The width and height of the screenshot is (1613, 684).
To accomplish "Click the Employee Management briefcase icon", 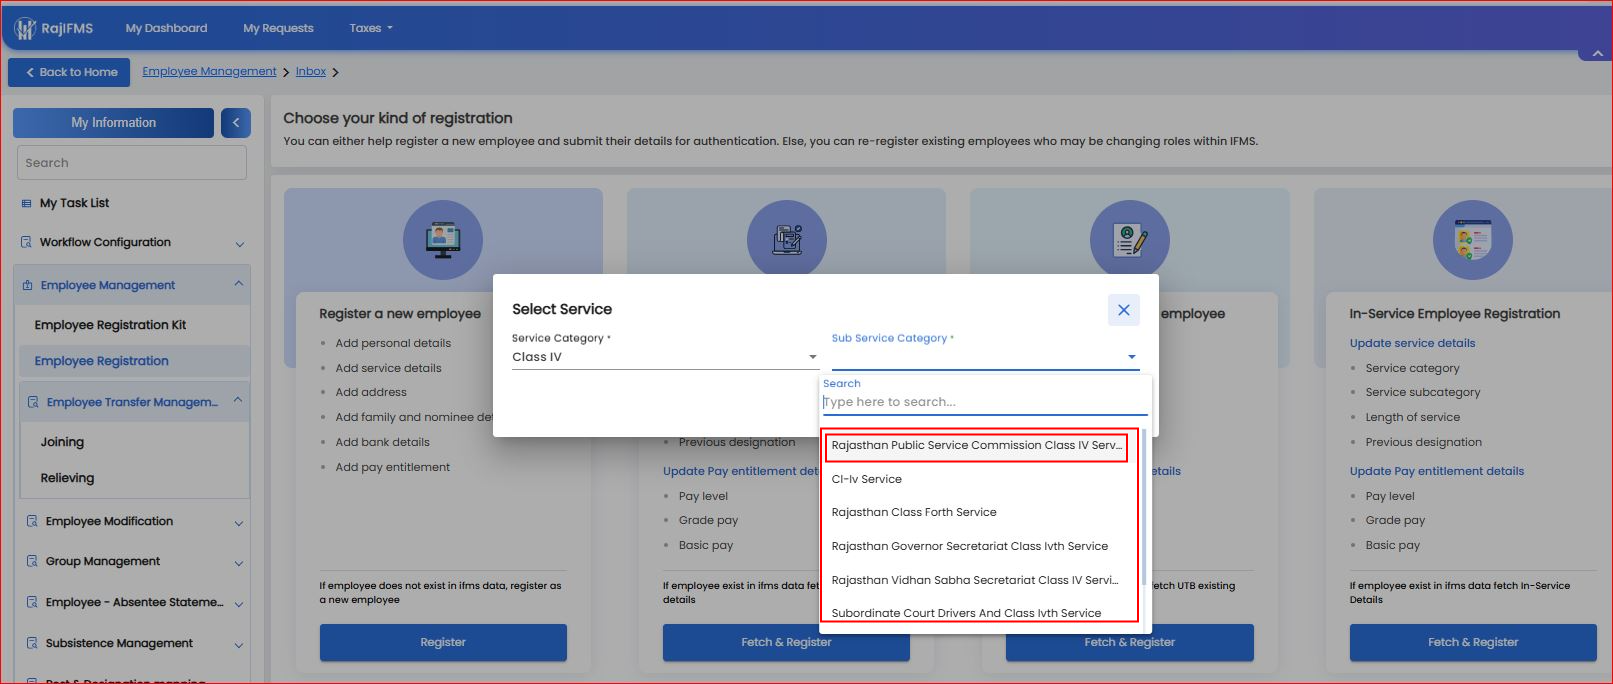I will tap(27, 285).
